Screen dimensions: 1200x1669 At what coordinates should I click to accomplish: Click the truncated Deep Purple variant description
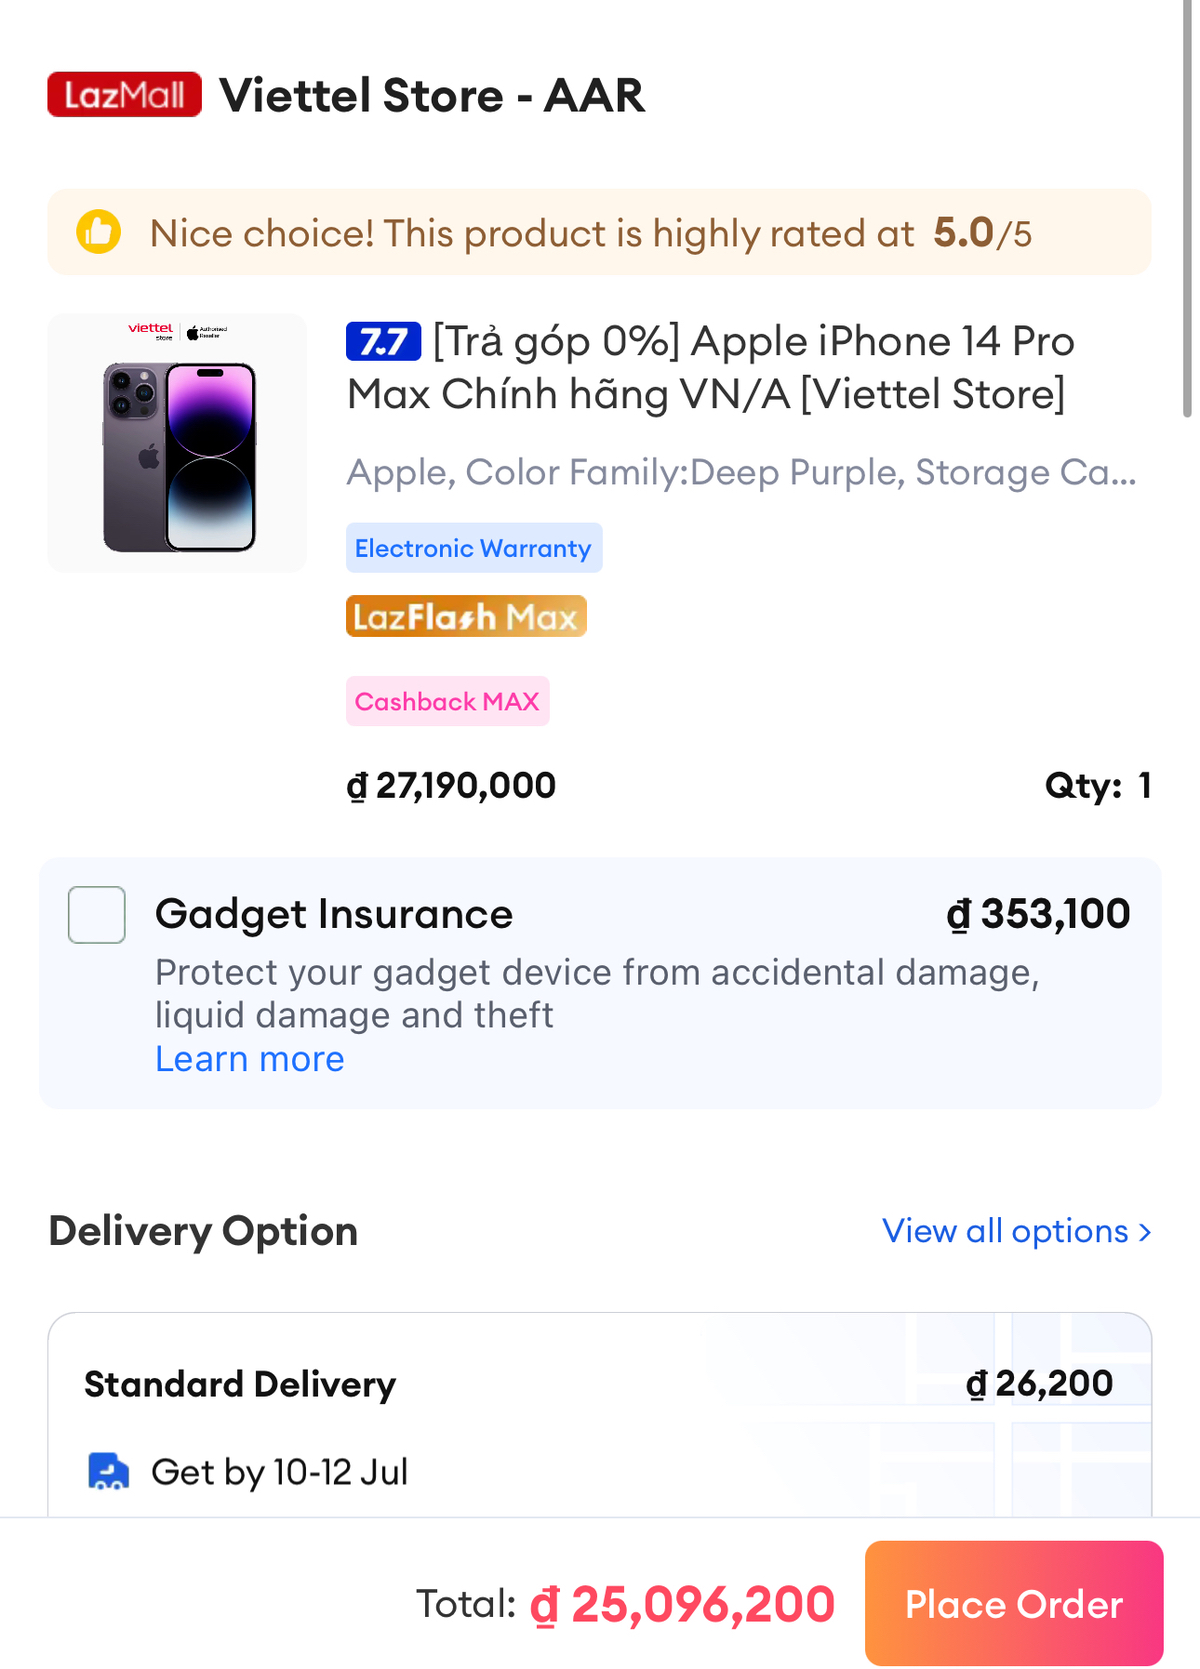click(741, 472)
